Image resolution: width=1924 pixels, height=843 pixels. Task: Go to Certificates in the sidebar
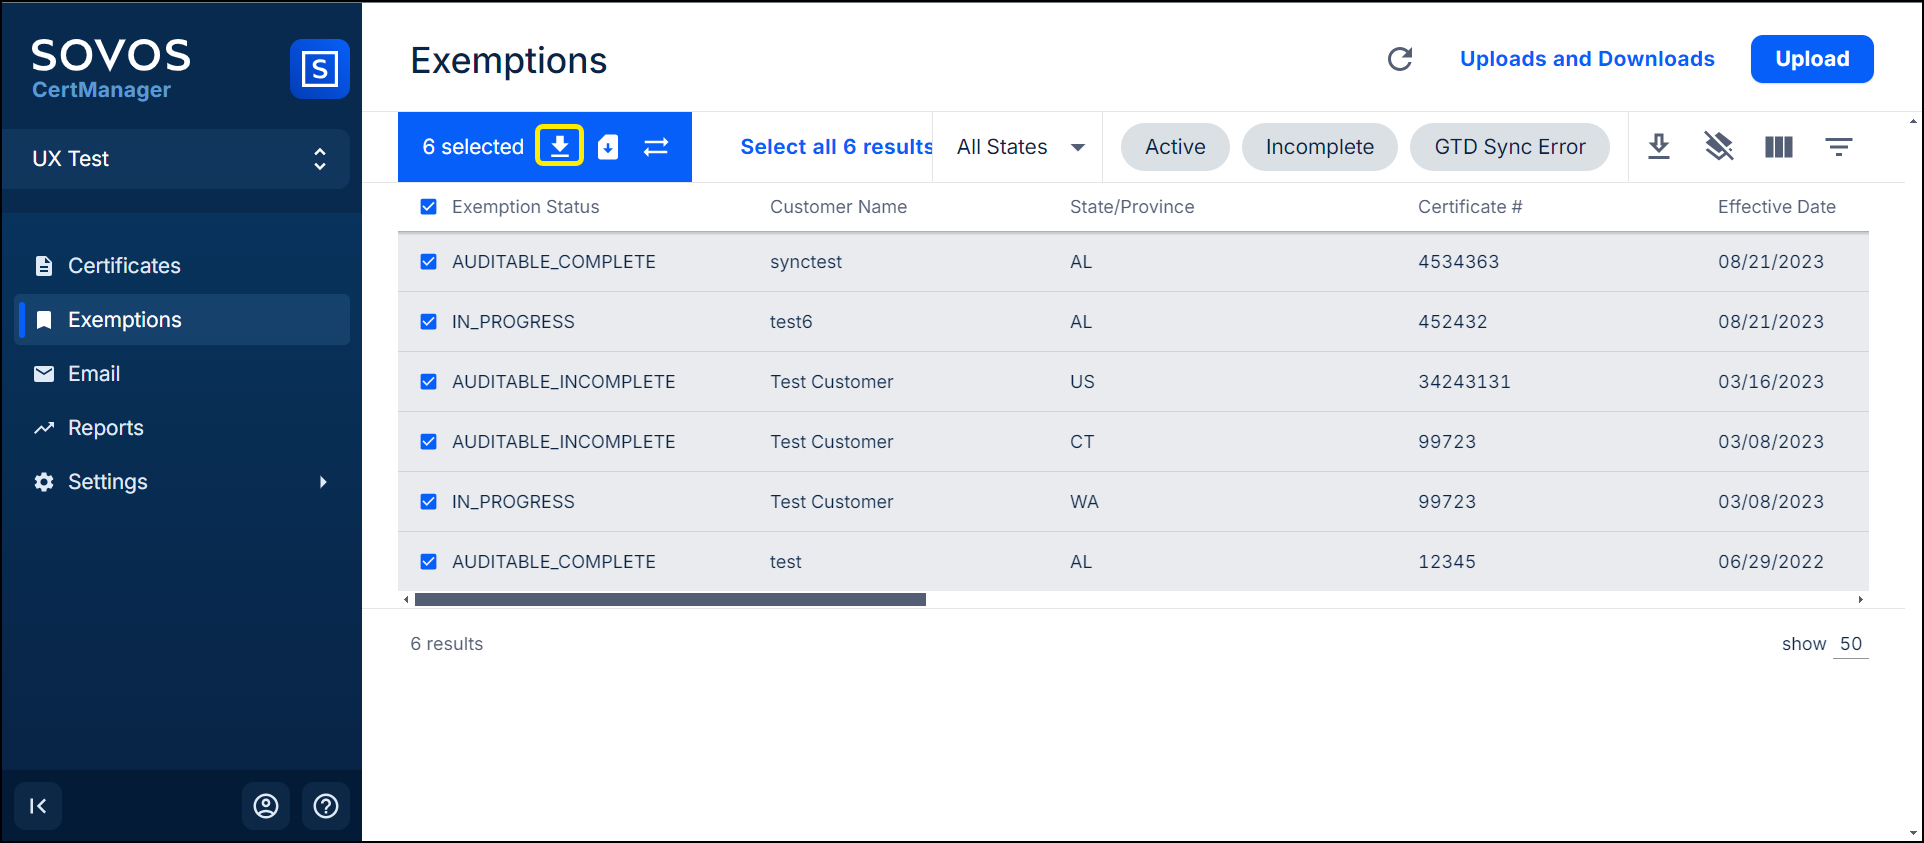[124, 266]
